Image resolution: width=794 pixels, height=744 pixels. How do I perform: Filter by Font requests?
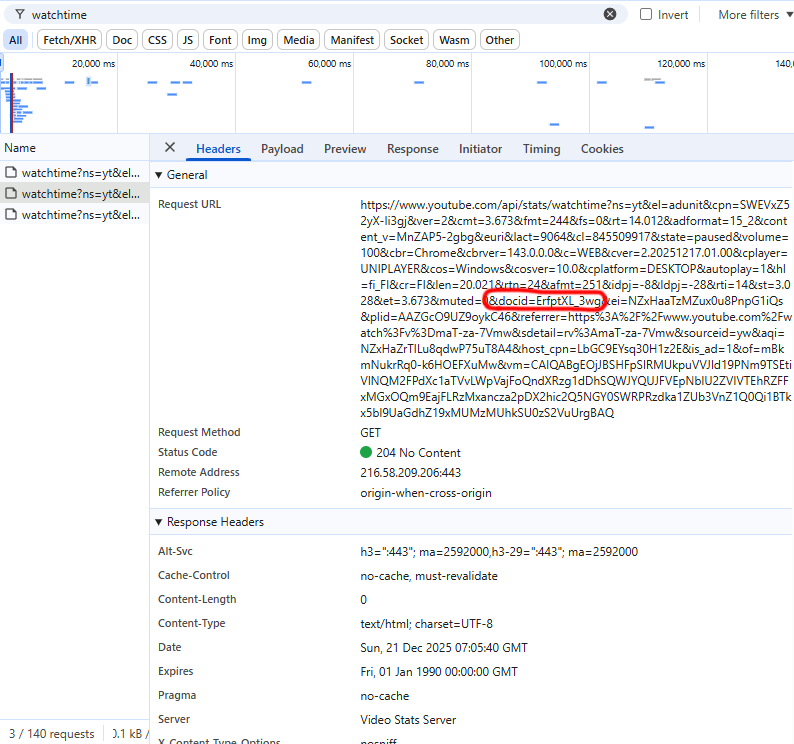pos(220,40)
